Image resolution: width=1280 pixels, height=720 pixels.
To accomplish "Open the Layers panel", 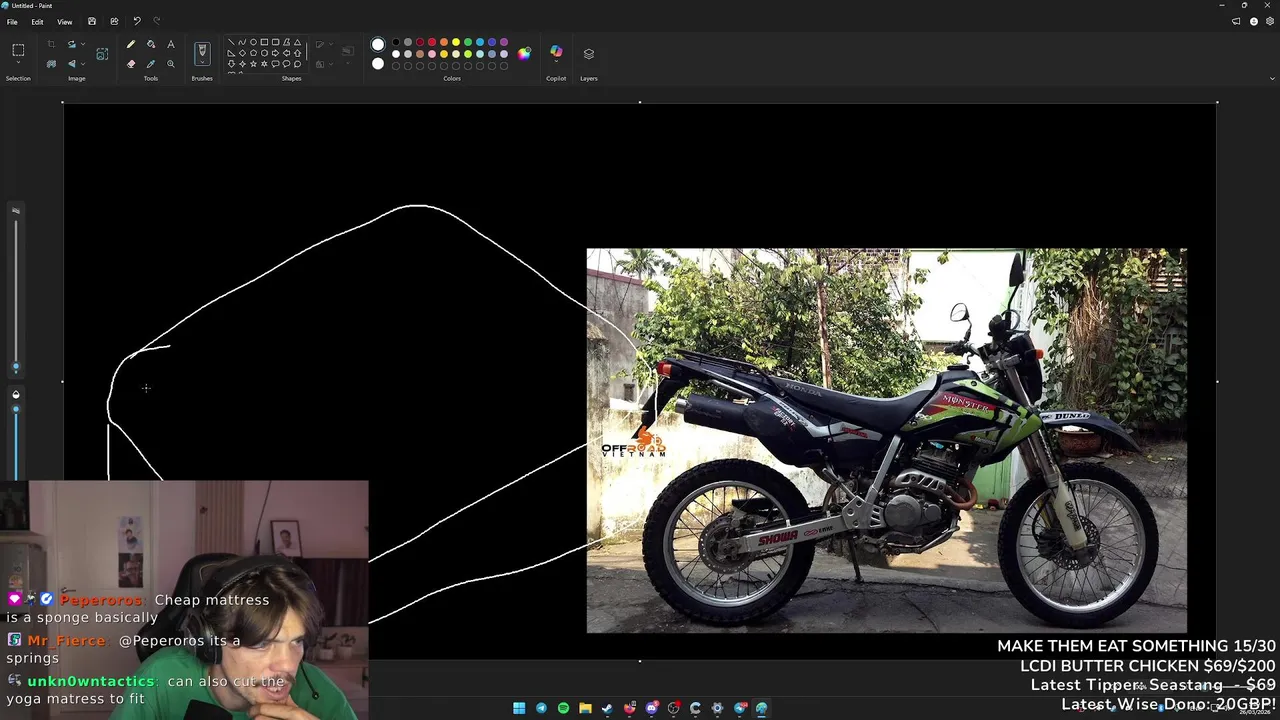I will (x=589, y=54).
